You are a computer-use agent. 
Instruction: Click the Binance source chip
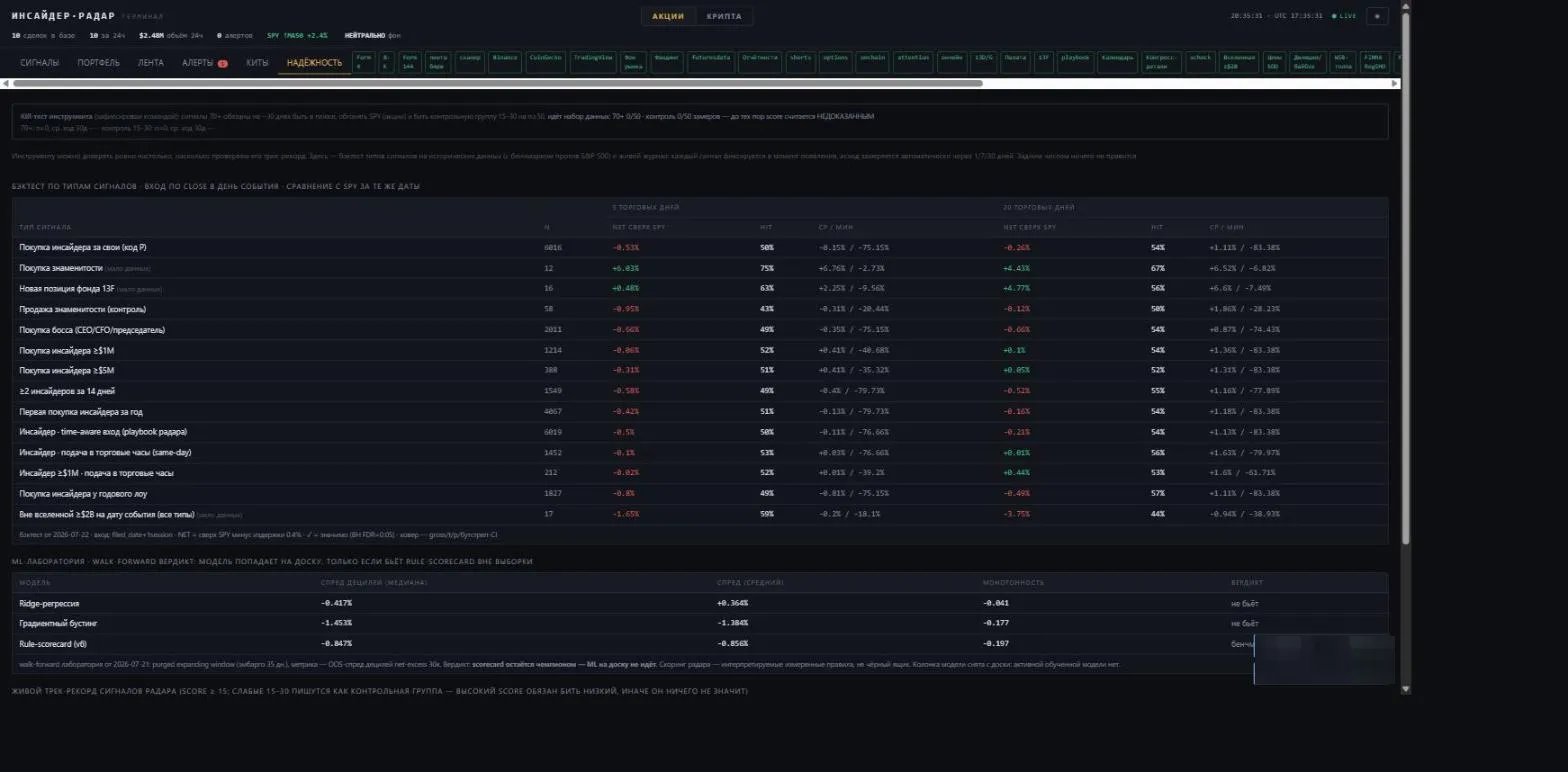point(505,63)
